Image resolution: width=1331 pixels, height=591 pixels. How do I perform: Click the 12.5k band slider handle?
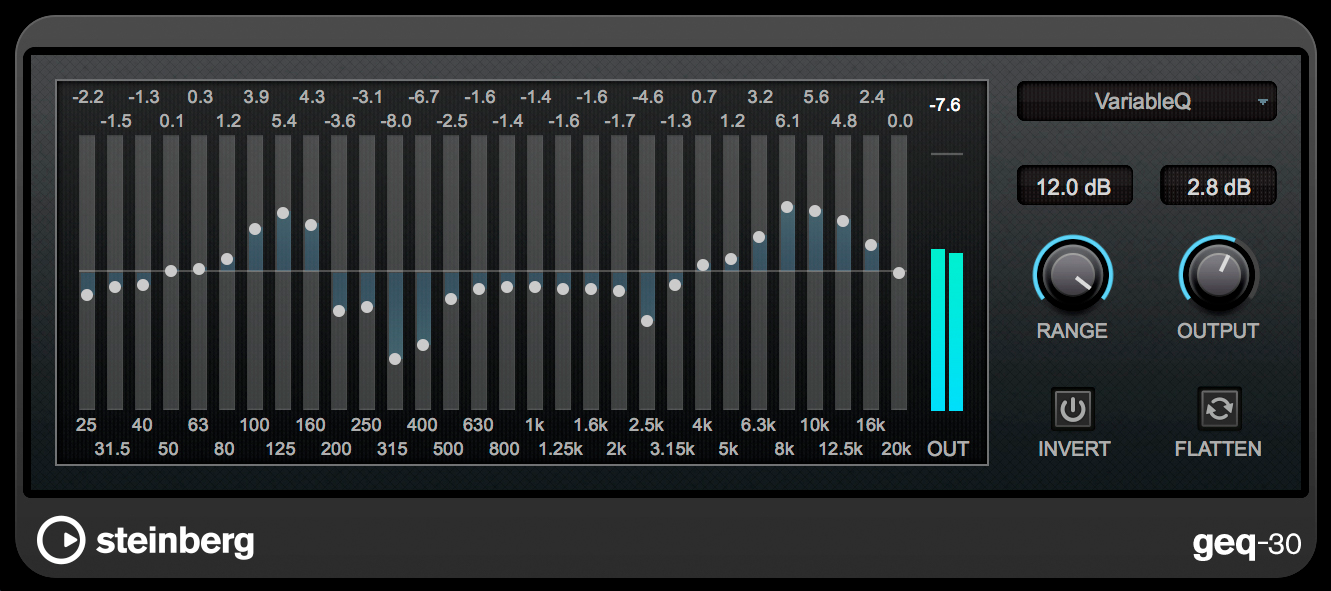coord(843,221)
